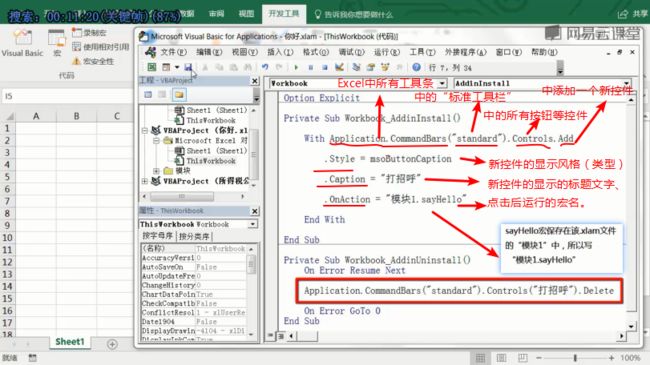Screen dimensions: 650x365
Task: Click the Insert UserForm toolbar icon
Action: [x=166, y=67]
